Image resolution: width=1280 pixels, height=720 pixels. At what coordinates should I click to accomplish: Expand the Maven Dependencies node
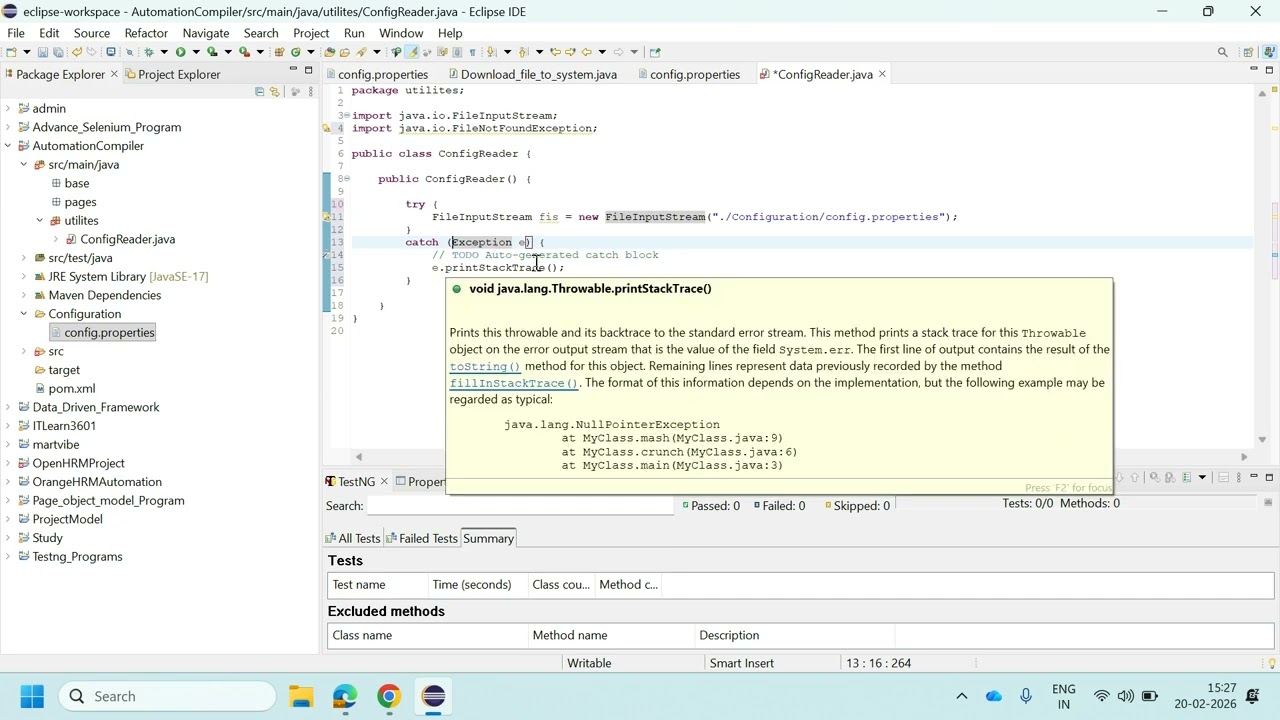pyautogui.click(x=24, y=295)
